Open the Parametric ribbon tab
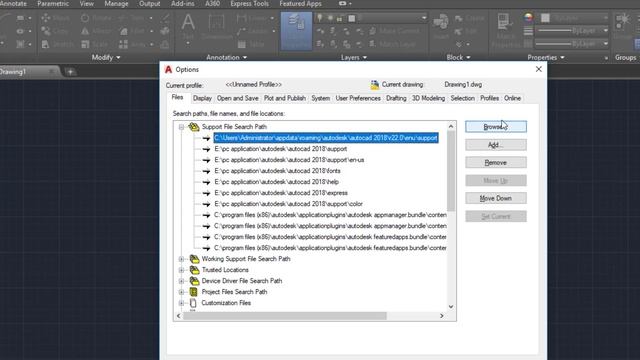 pos(53,4)
